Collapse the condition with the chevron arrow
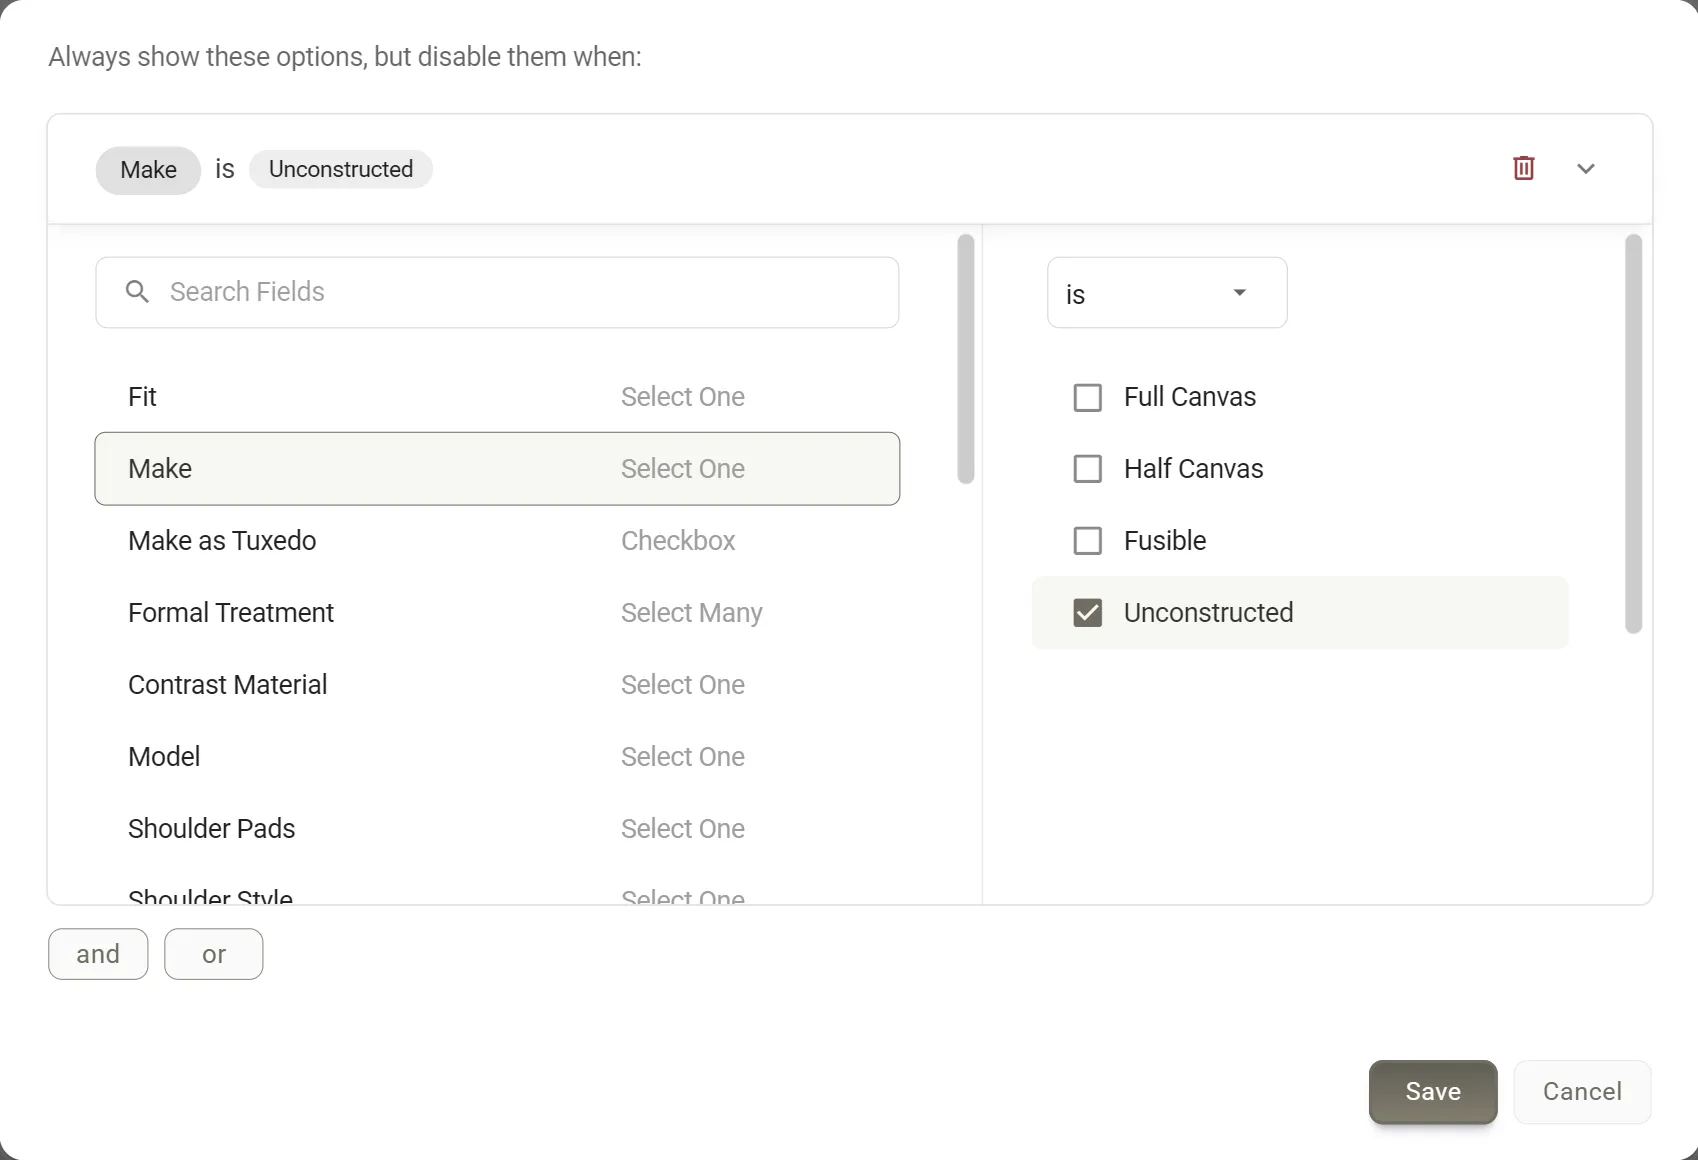The width and height of the screenshot is (1698, 1160). point(1585,168)
